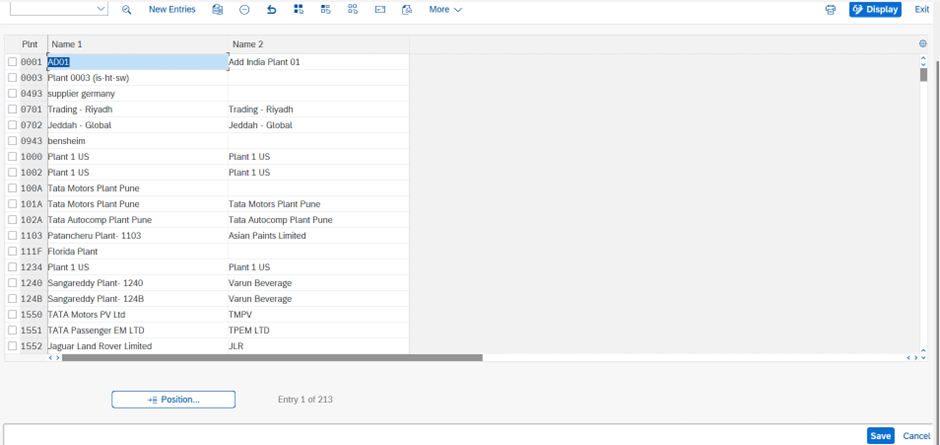Open the command field dropdown

(x=101, y=9)
